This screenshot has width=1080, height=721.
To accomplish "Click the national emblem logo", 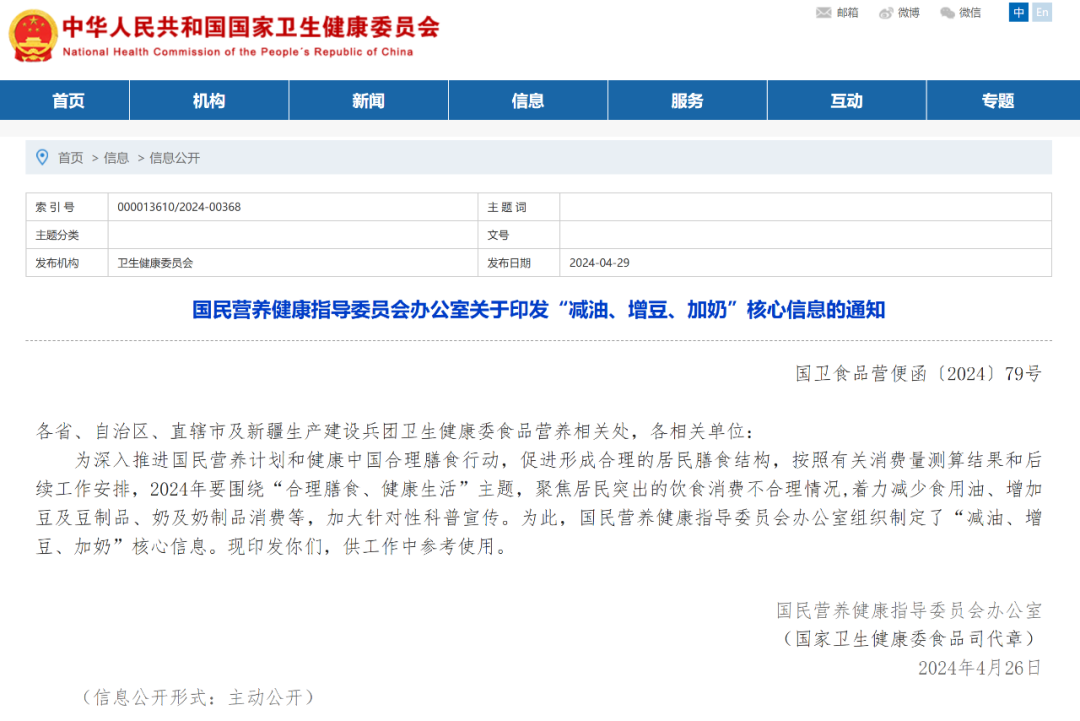I will pyautogui.click(x=31, y=33).
